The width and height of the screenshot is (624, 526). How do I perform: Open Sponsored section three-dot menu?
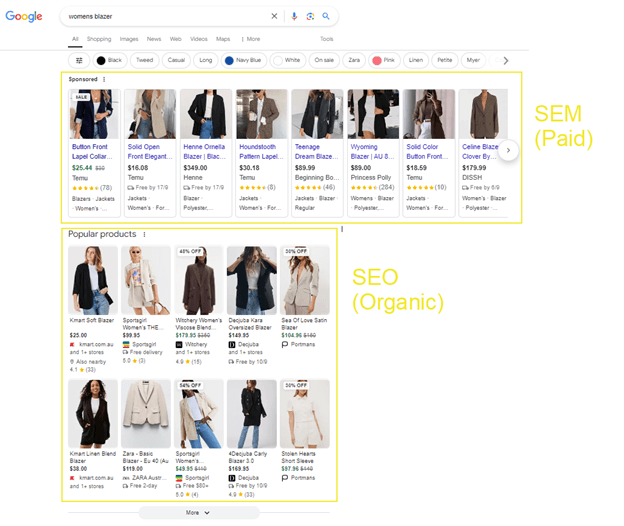pos(104,79)
